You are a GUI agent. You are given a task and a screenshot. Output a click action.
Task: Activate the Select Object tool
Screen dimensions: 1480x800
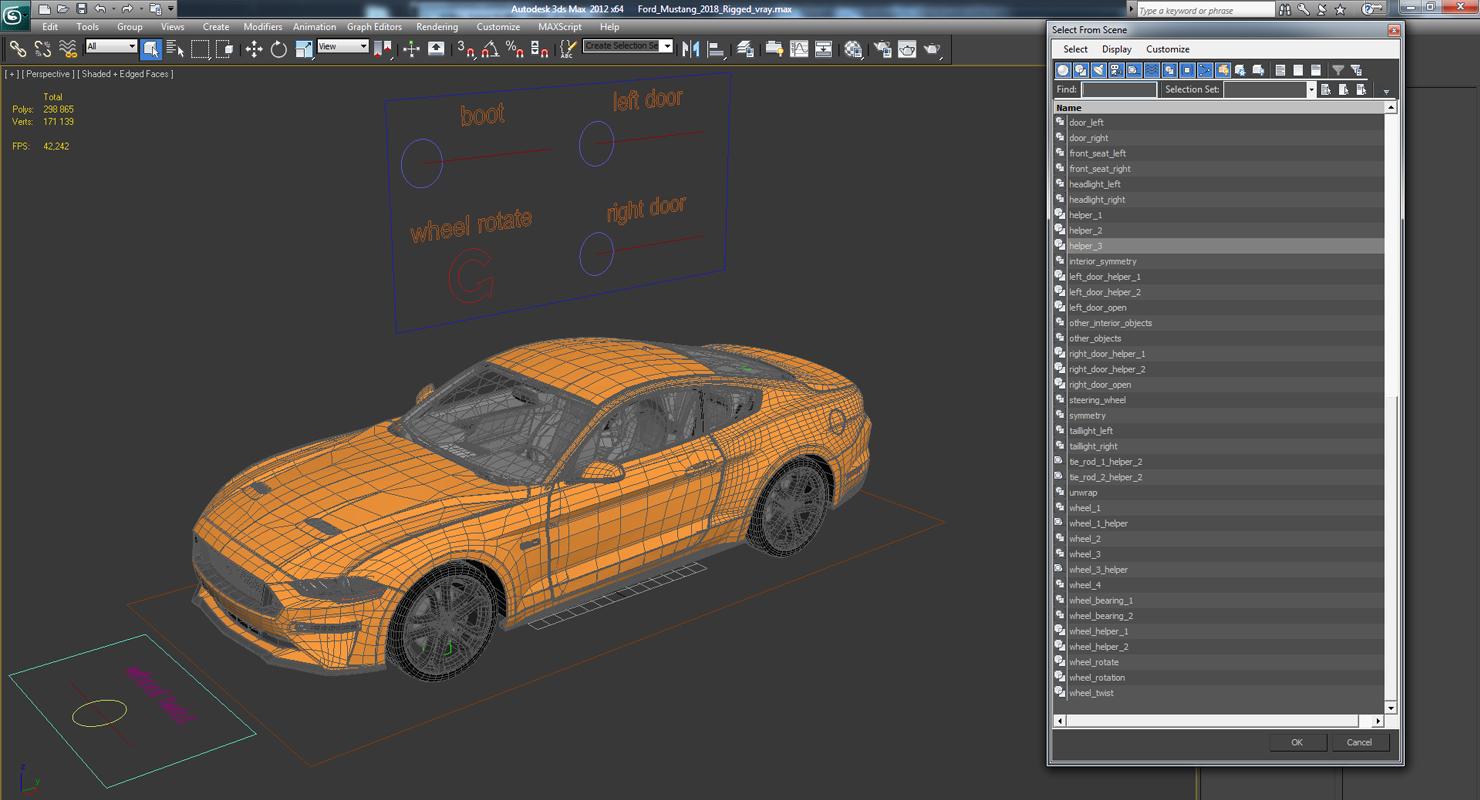(x=151, y=49)
